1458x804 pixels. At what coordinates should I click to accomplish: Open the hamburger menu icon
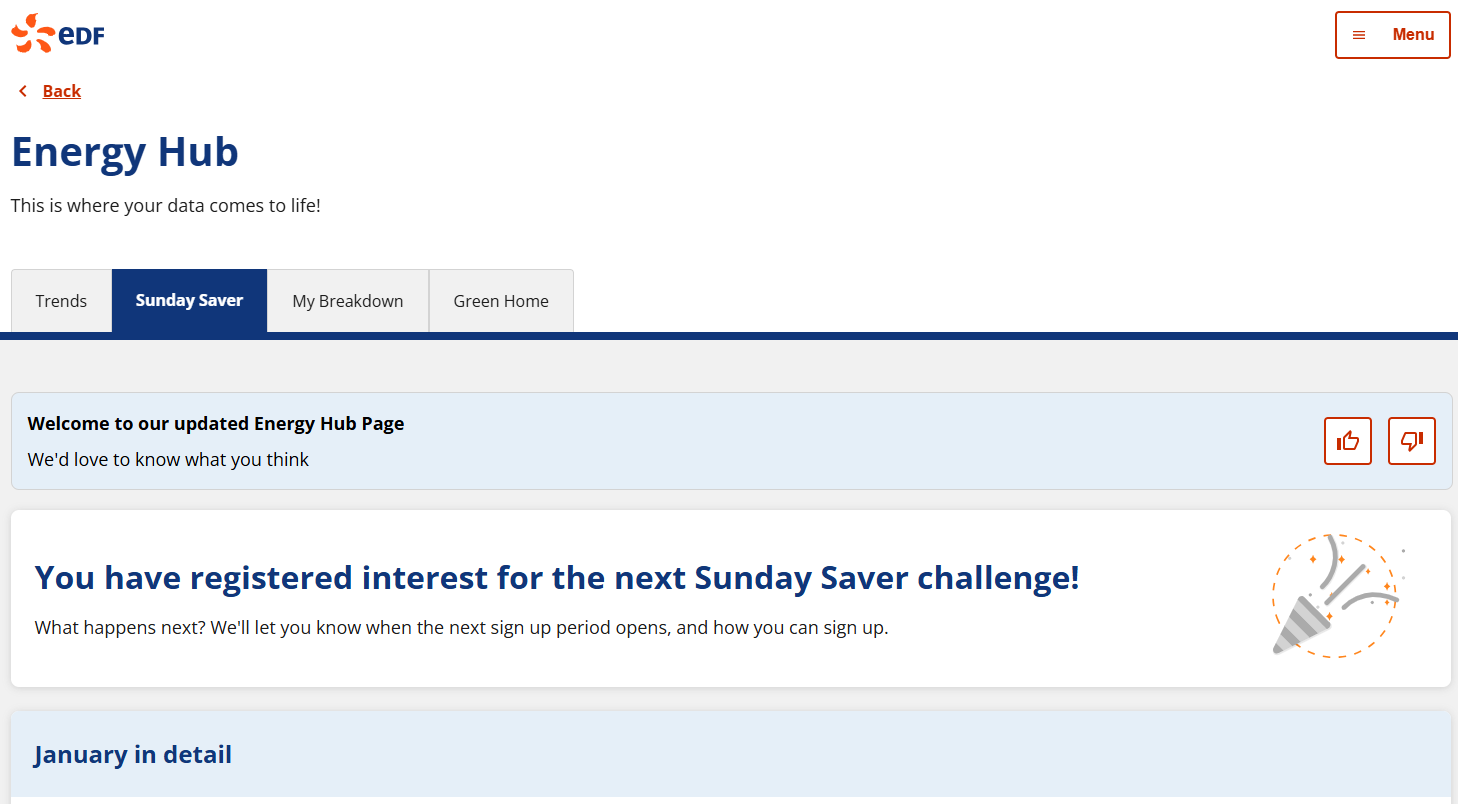coord(1359,35)
